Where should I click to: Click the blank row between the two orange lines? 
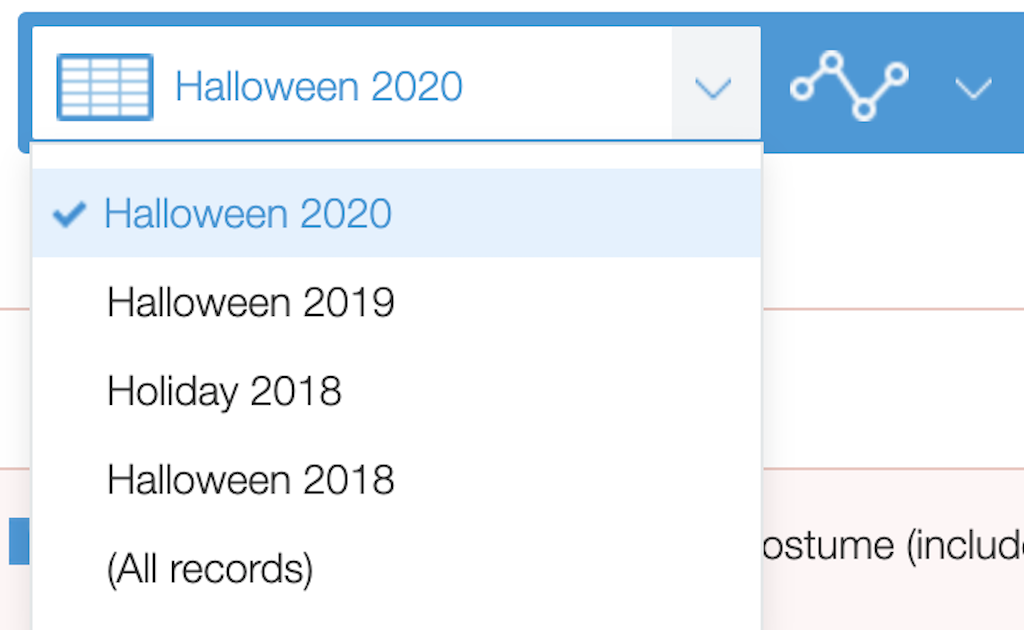890,388
